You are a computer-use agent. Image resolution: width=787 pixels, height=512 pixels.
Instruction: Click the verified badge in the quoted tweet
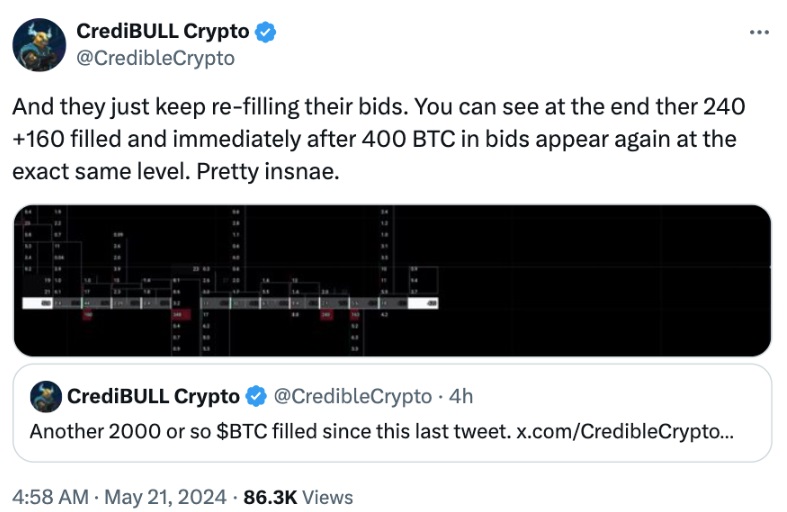click(255, 397)
